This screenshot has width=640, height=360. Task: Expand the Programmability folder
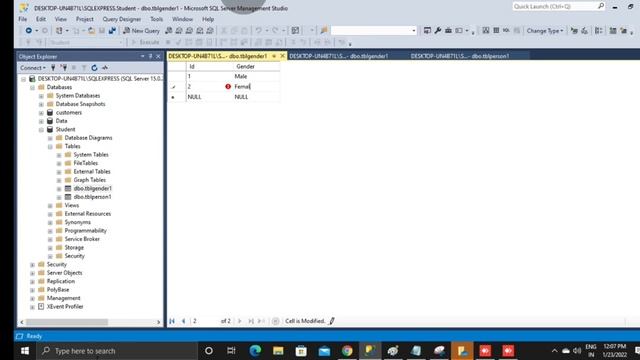tap(50, 231)
